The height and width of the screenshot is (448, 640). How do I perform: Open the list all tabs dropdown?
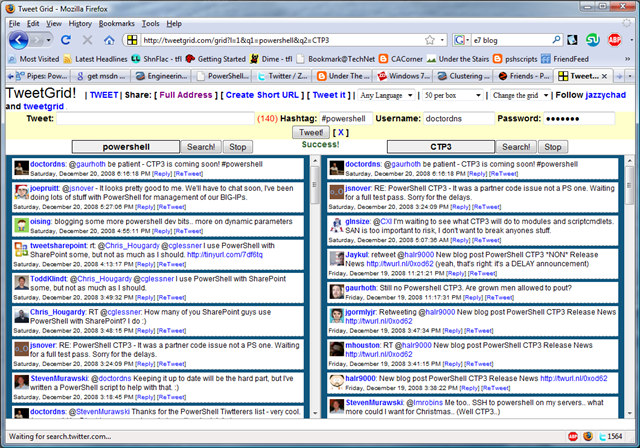click(x=630, y=76)
